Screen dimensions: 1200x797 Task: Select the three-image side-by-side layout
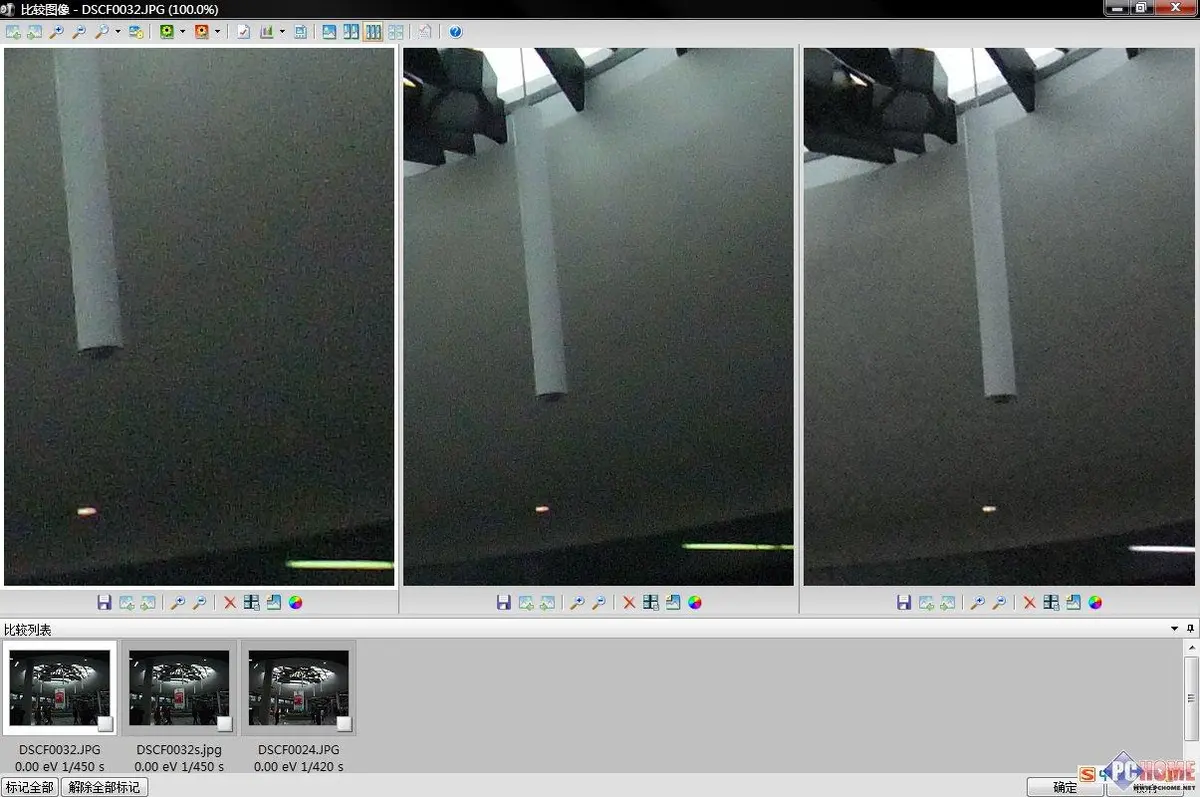tap(373, 32)
